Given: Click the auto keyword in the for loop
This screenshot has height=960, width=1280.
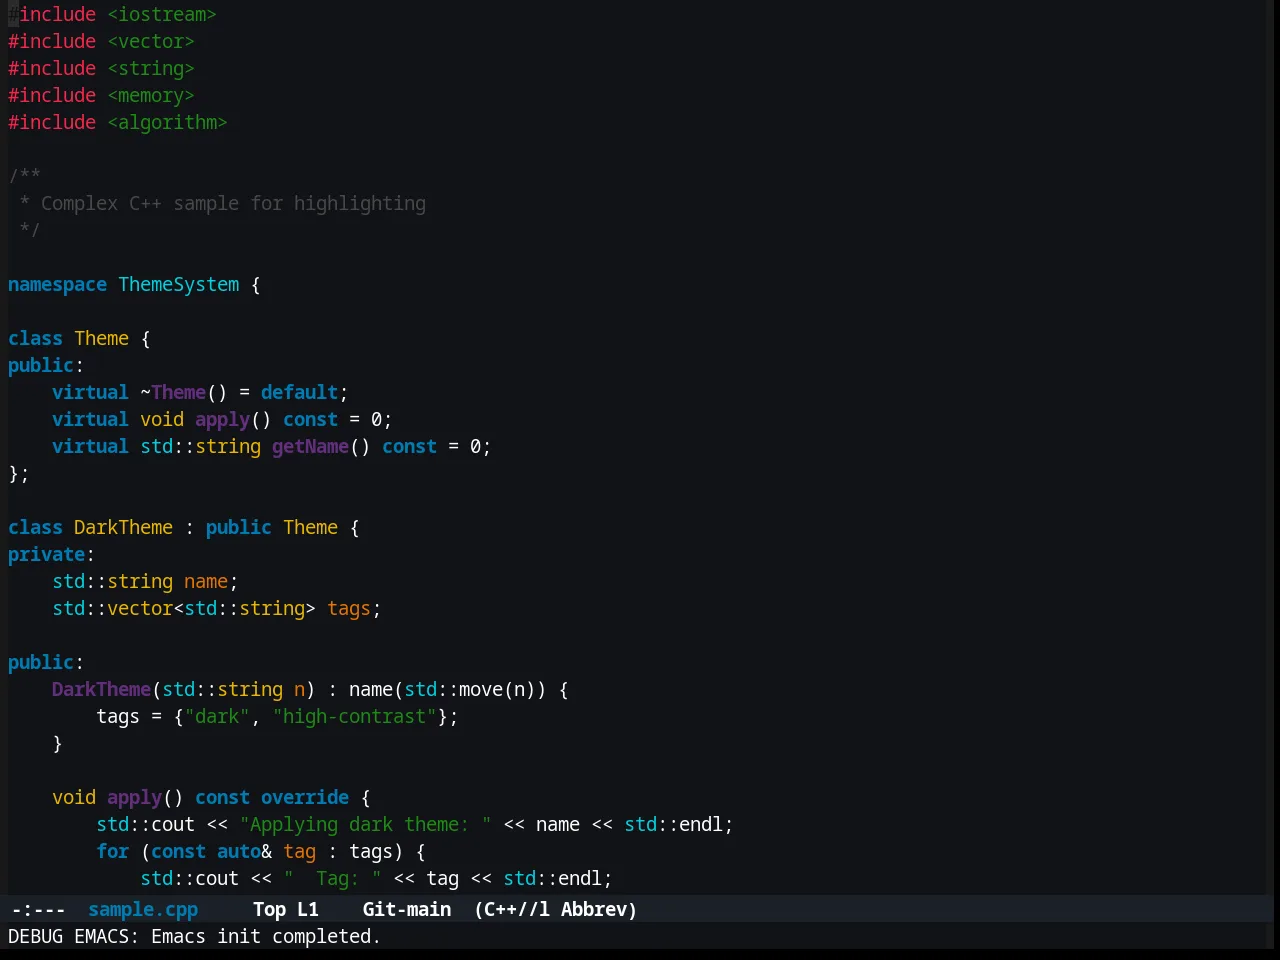Looking at the screenshot, I should [239, 851].
